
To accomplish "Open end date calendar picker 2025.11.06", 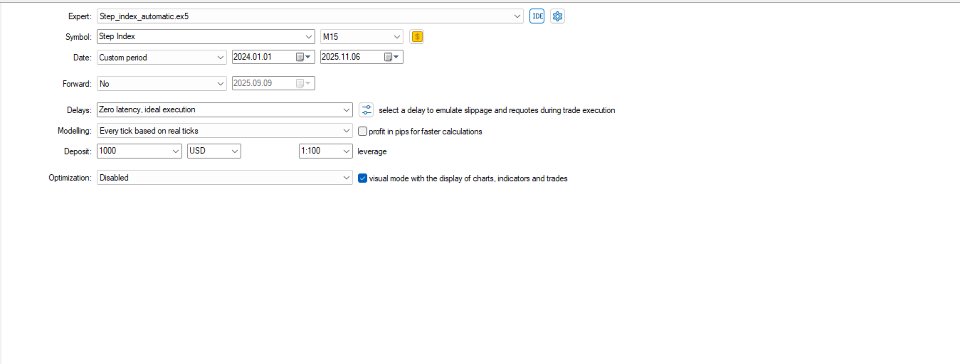I will [x=392, y=57].
